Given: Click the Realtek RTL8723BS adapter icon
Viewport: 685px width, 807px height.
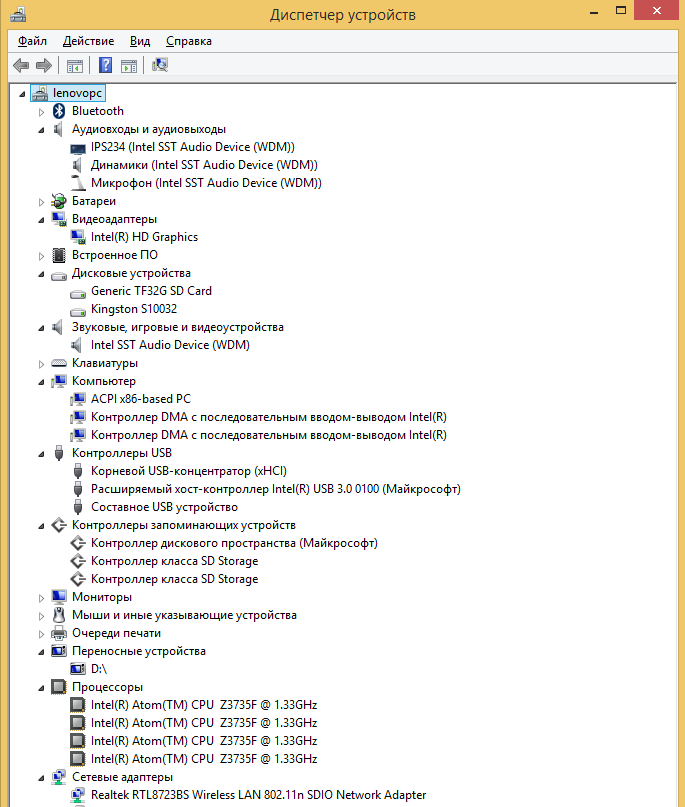Looking at the screenshot, I should (x=78, y=795).
